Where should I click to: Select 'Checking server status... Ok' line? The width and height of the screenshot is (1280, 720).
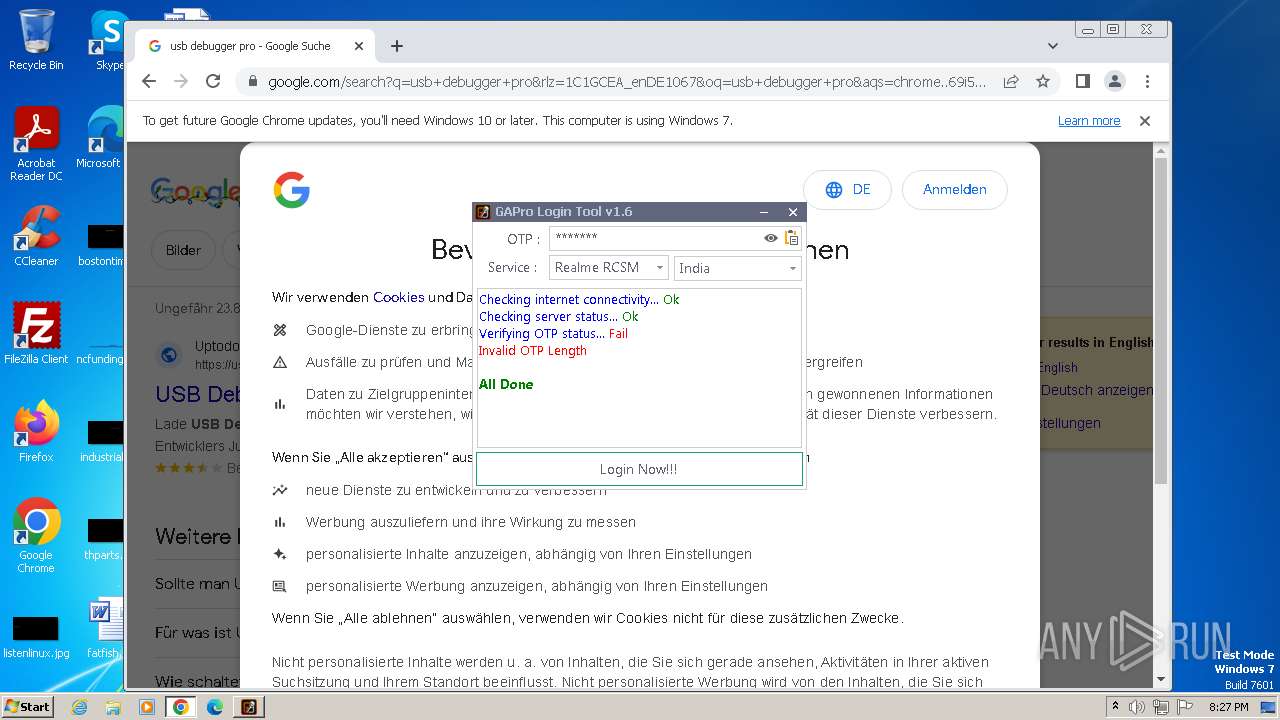[559, 317]
